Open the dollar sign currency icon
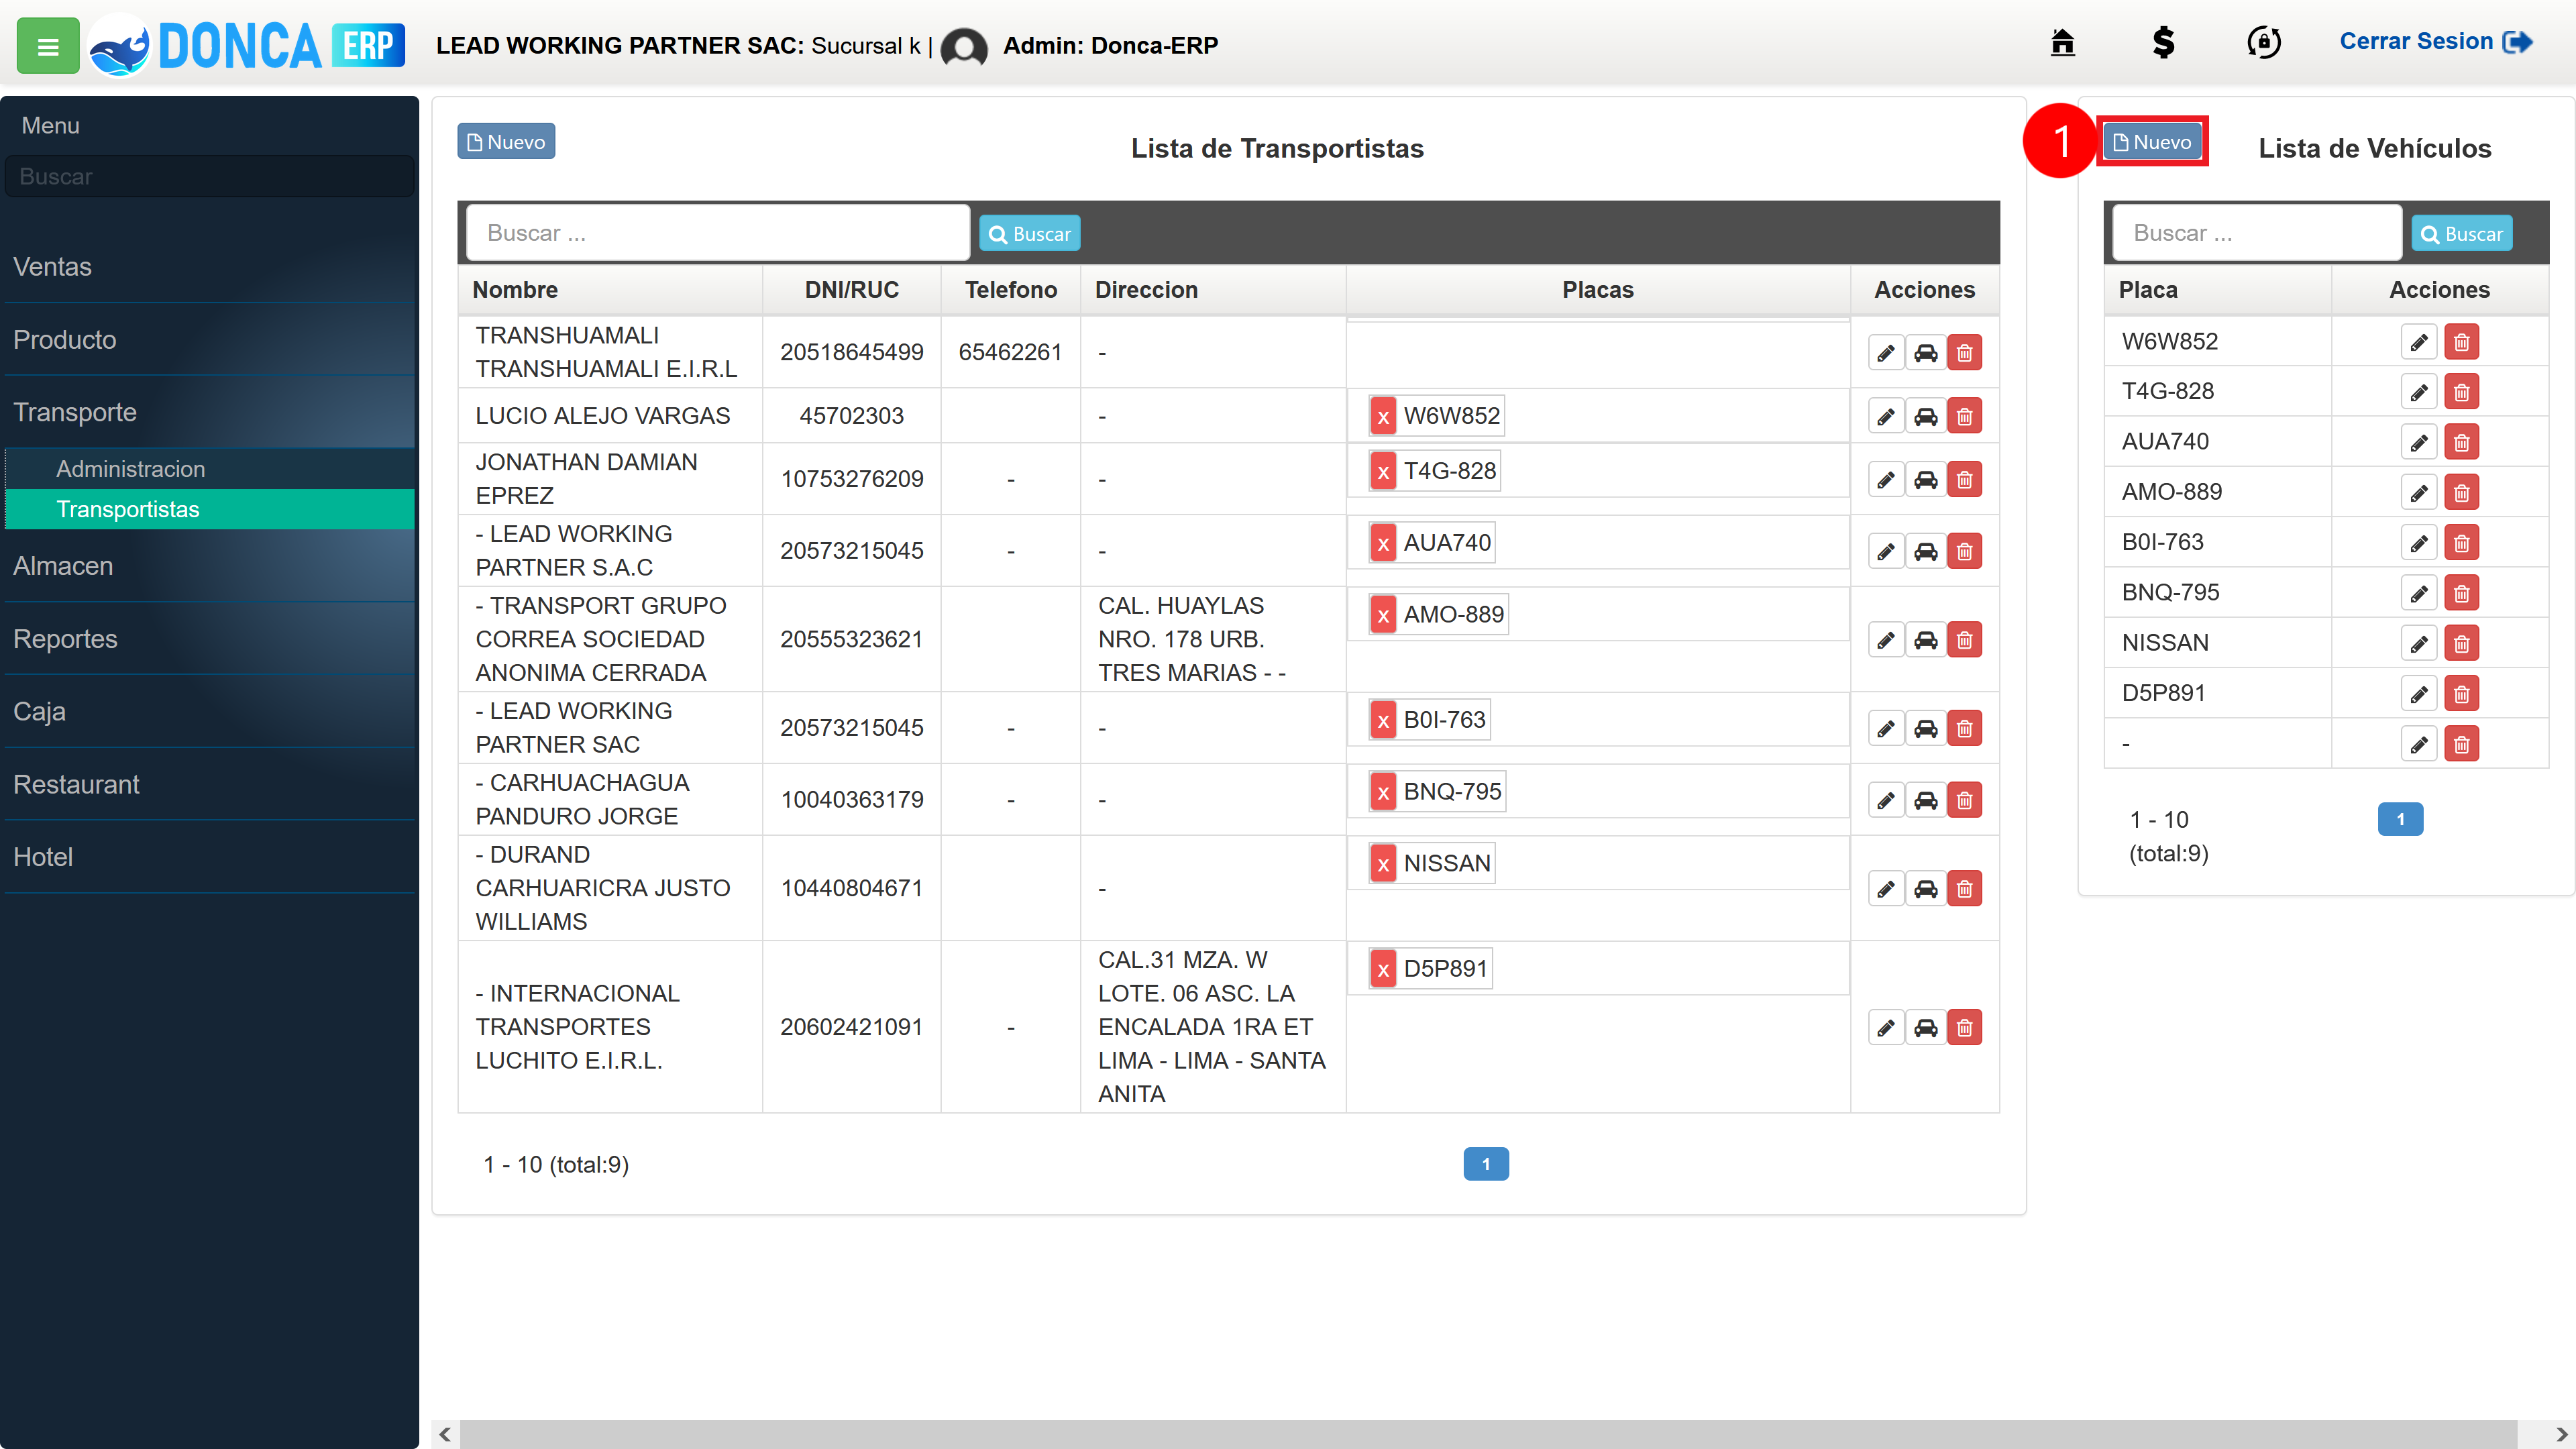The image size is (2576, 1449). pyautogui.click(x=2163, y=42)
